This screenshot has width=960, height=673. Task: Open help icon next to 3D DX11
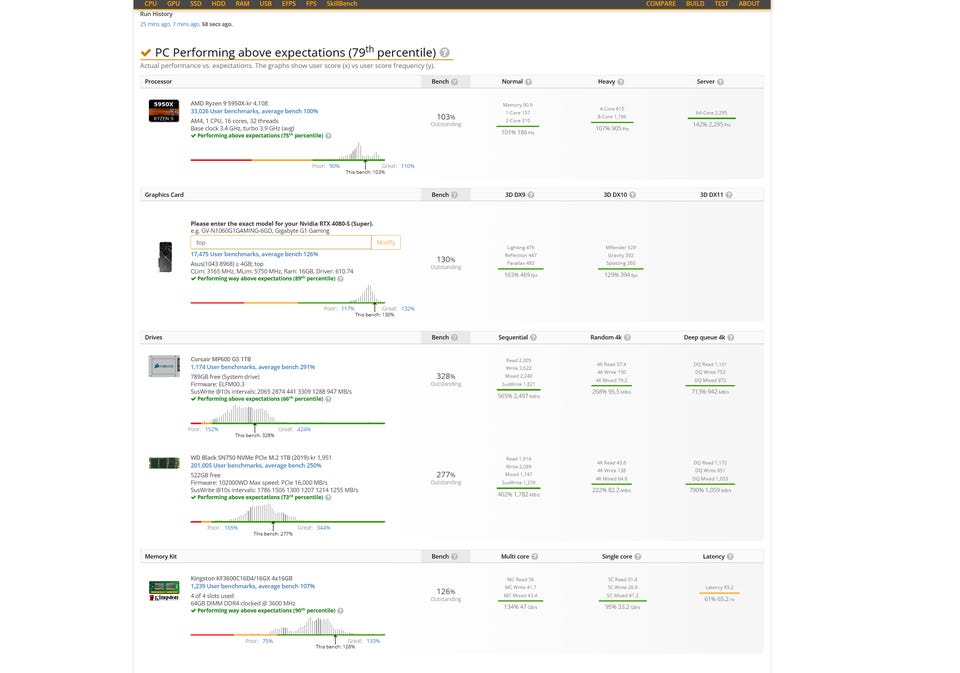coord(729,195)
